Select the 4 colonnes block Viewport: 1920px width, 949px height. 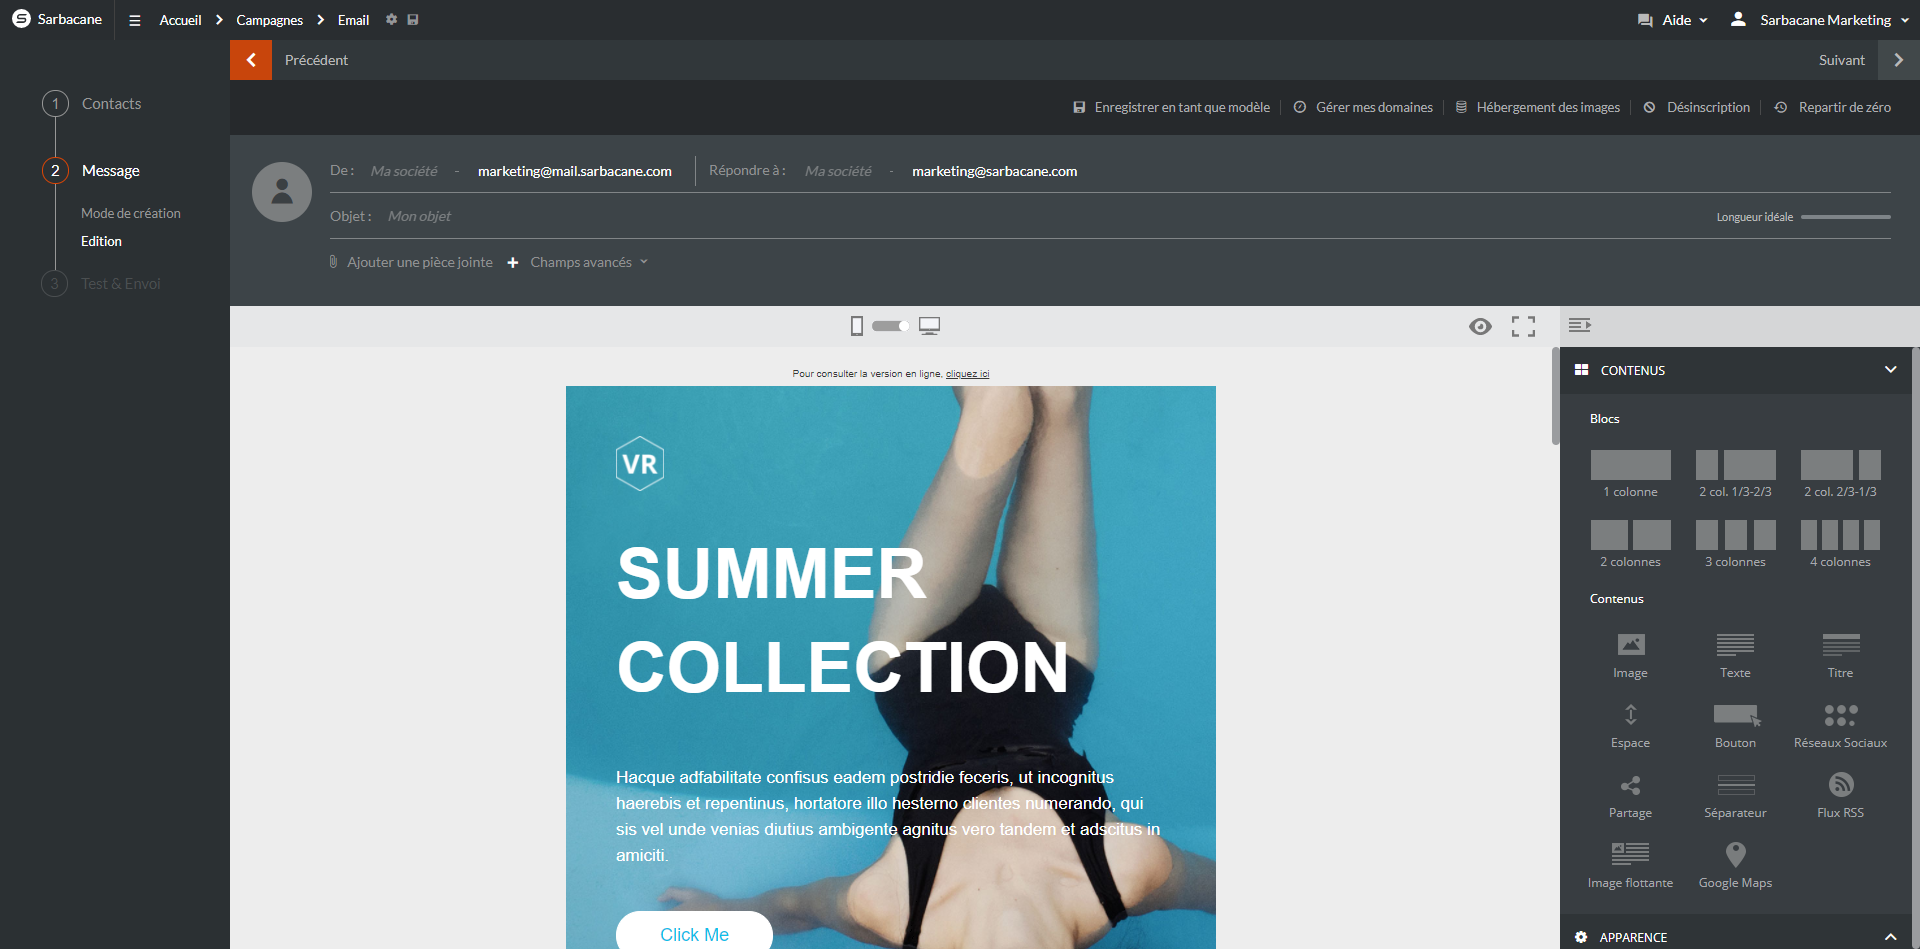tap(1841, 544)
